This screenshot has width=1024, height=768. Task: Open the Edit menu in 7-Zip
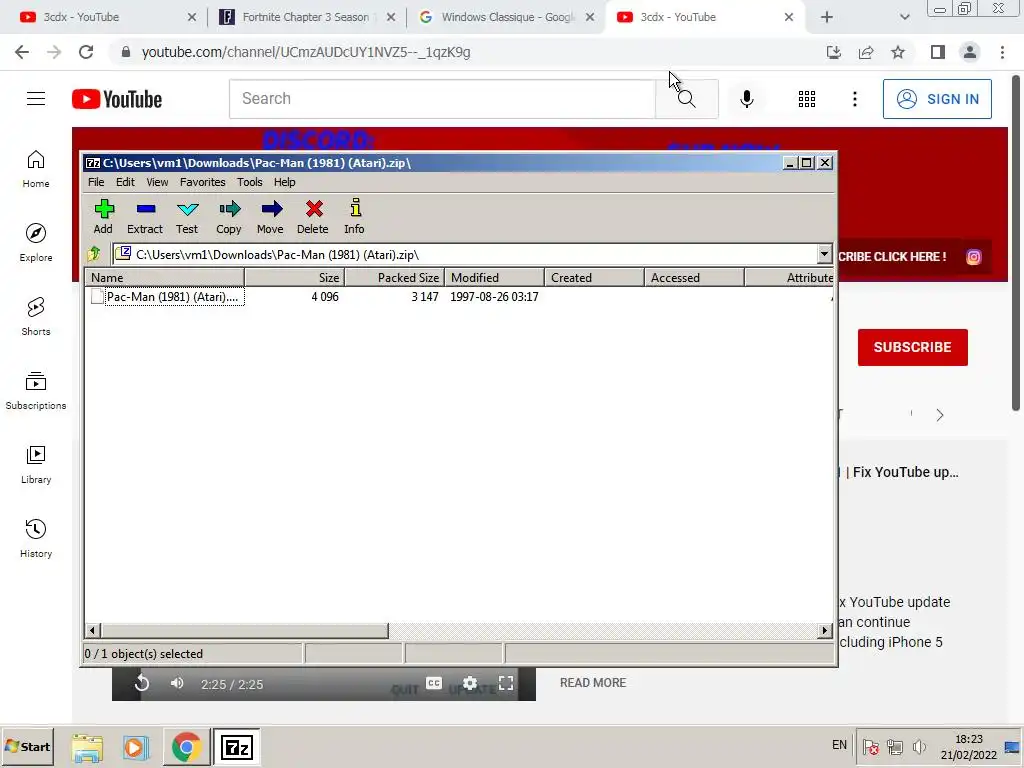coord(125,182)
